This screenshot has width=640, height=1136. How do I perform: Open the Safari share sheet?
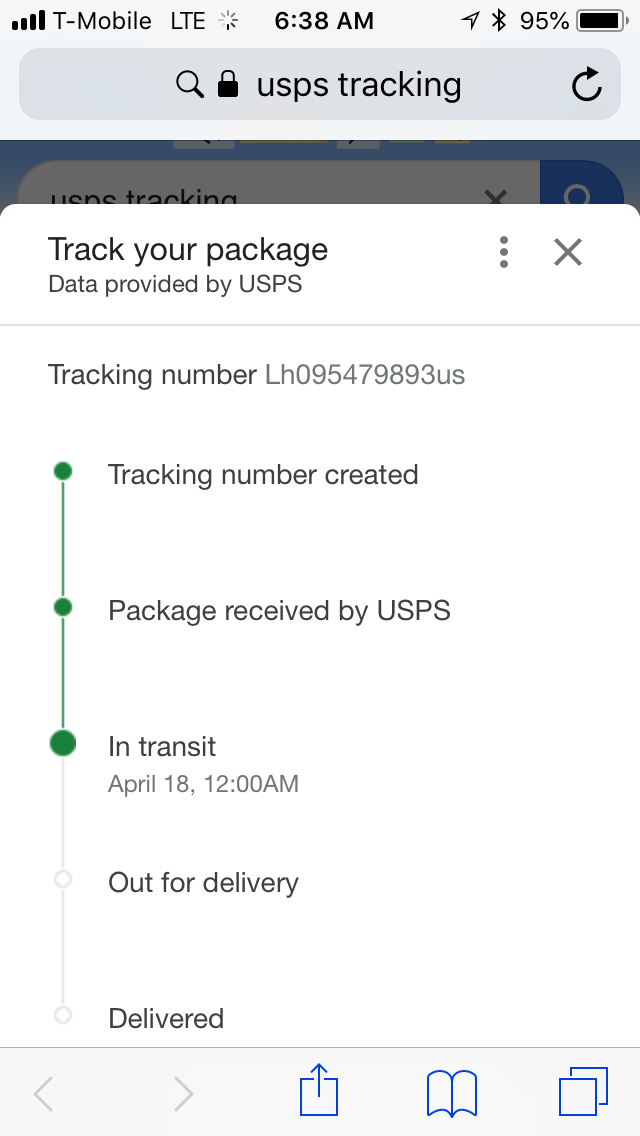click(320, 1091)
